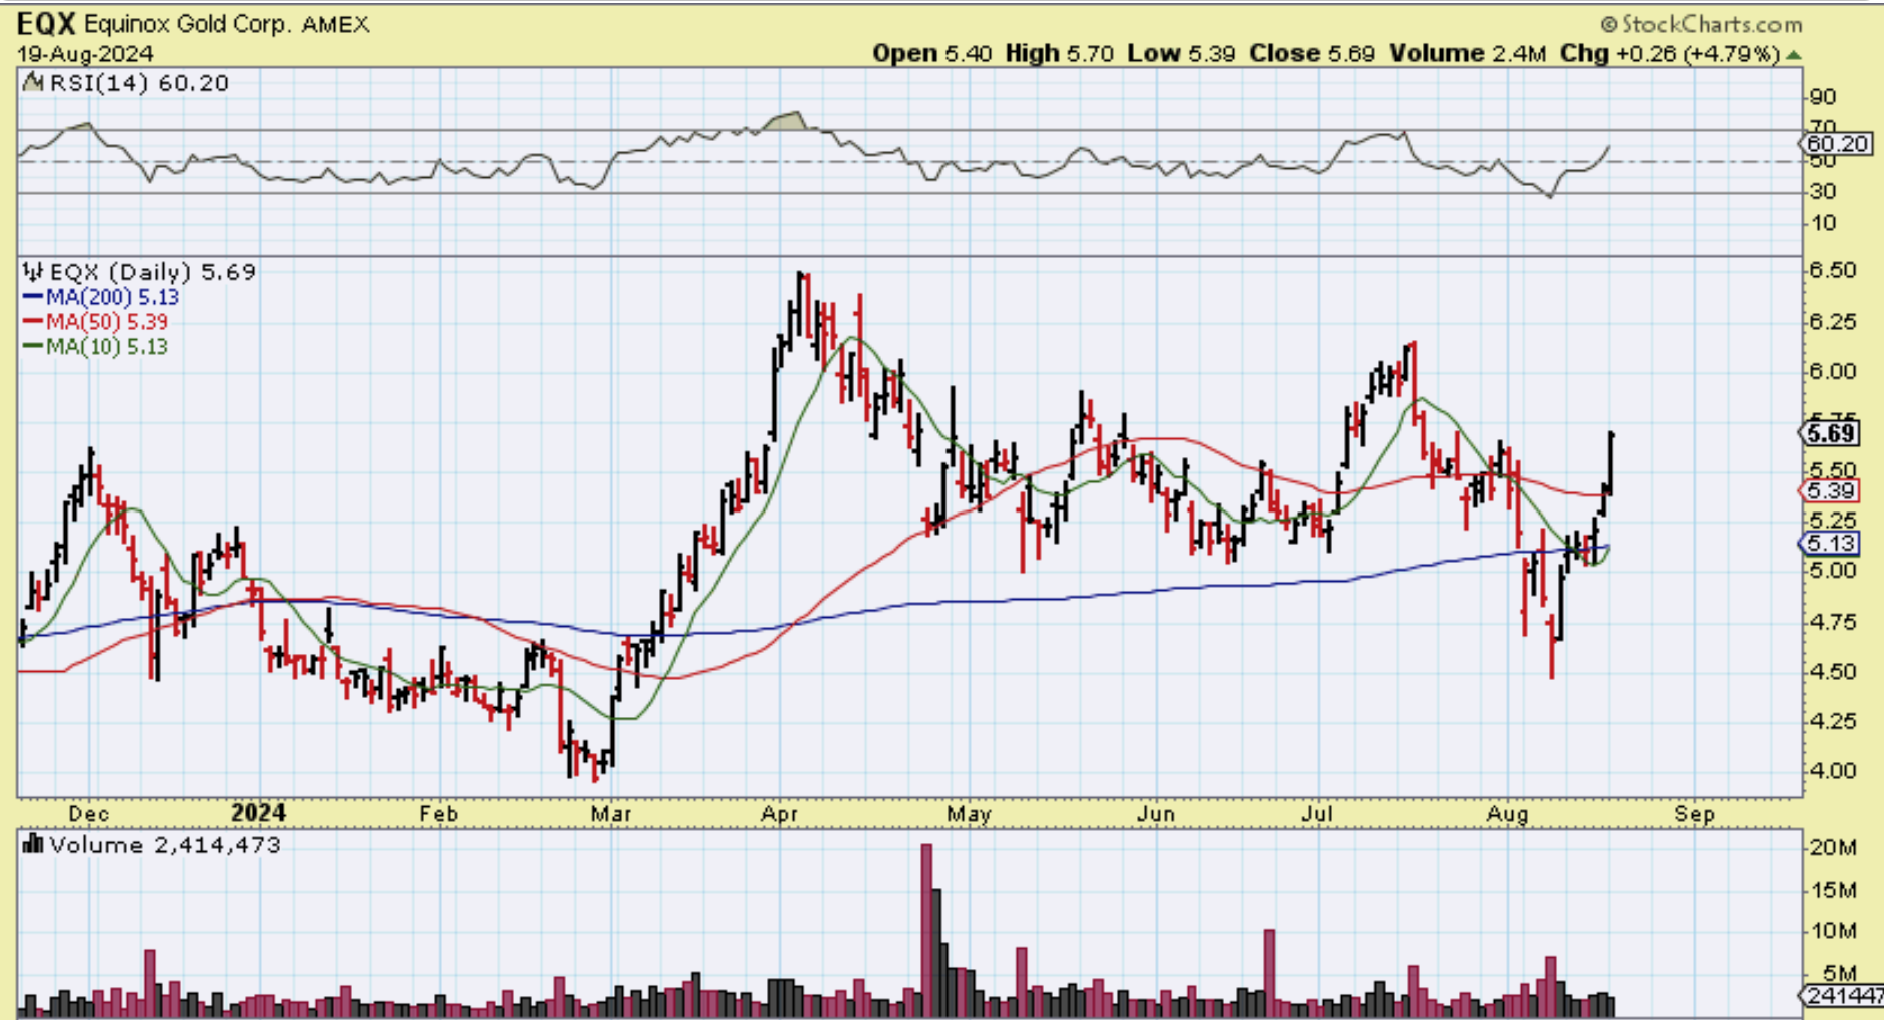Click the Low 5.39 value in the header

(x=1181, y=53)
